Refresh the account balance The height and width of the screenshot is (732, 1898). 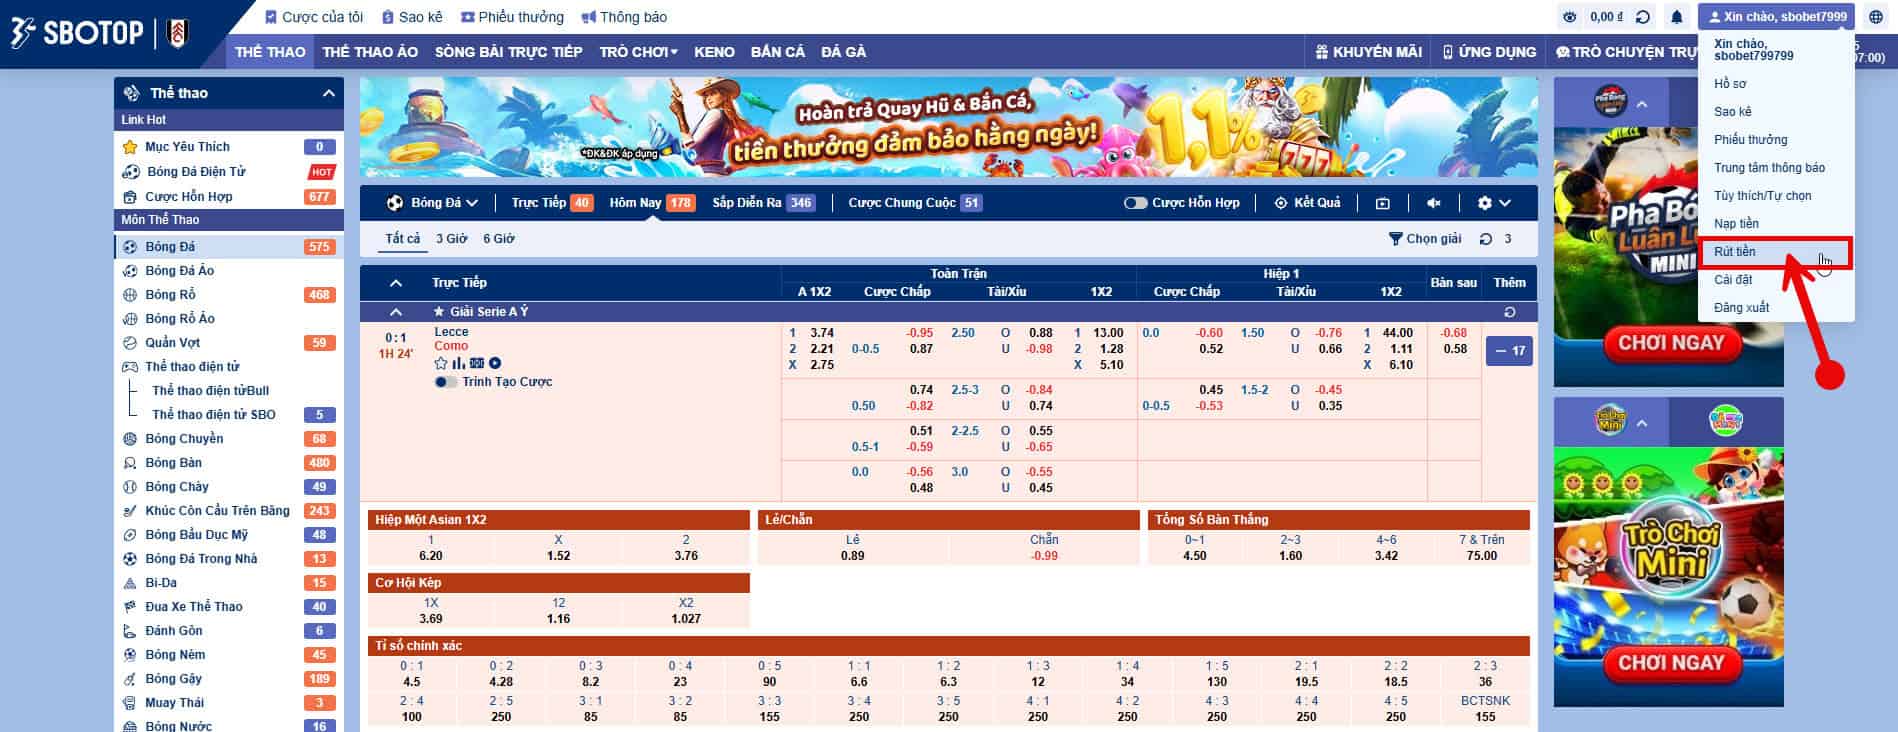(x=1642, y=17)
